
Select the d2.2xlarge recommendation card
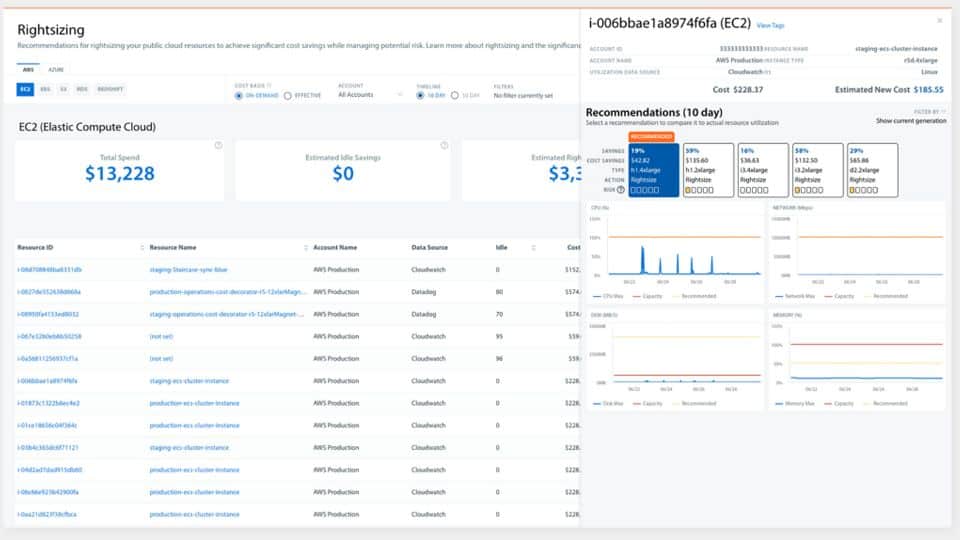[x=872, y=170]
